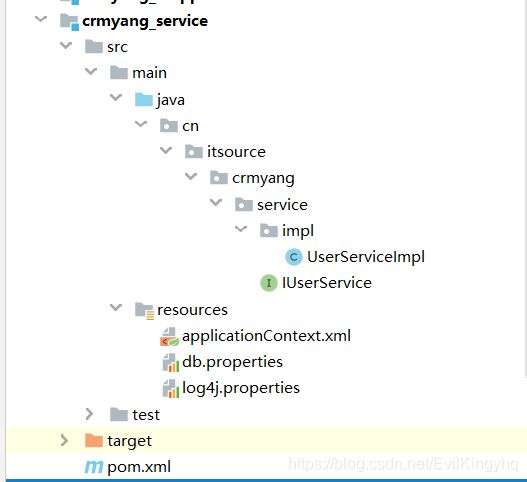527x482 pixels.
Task: Collapse the cn package chevron
Action: (141, 123)
